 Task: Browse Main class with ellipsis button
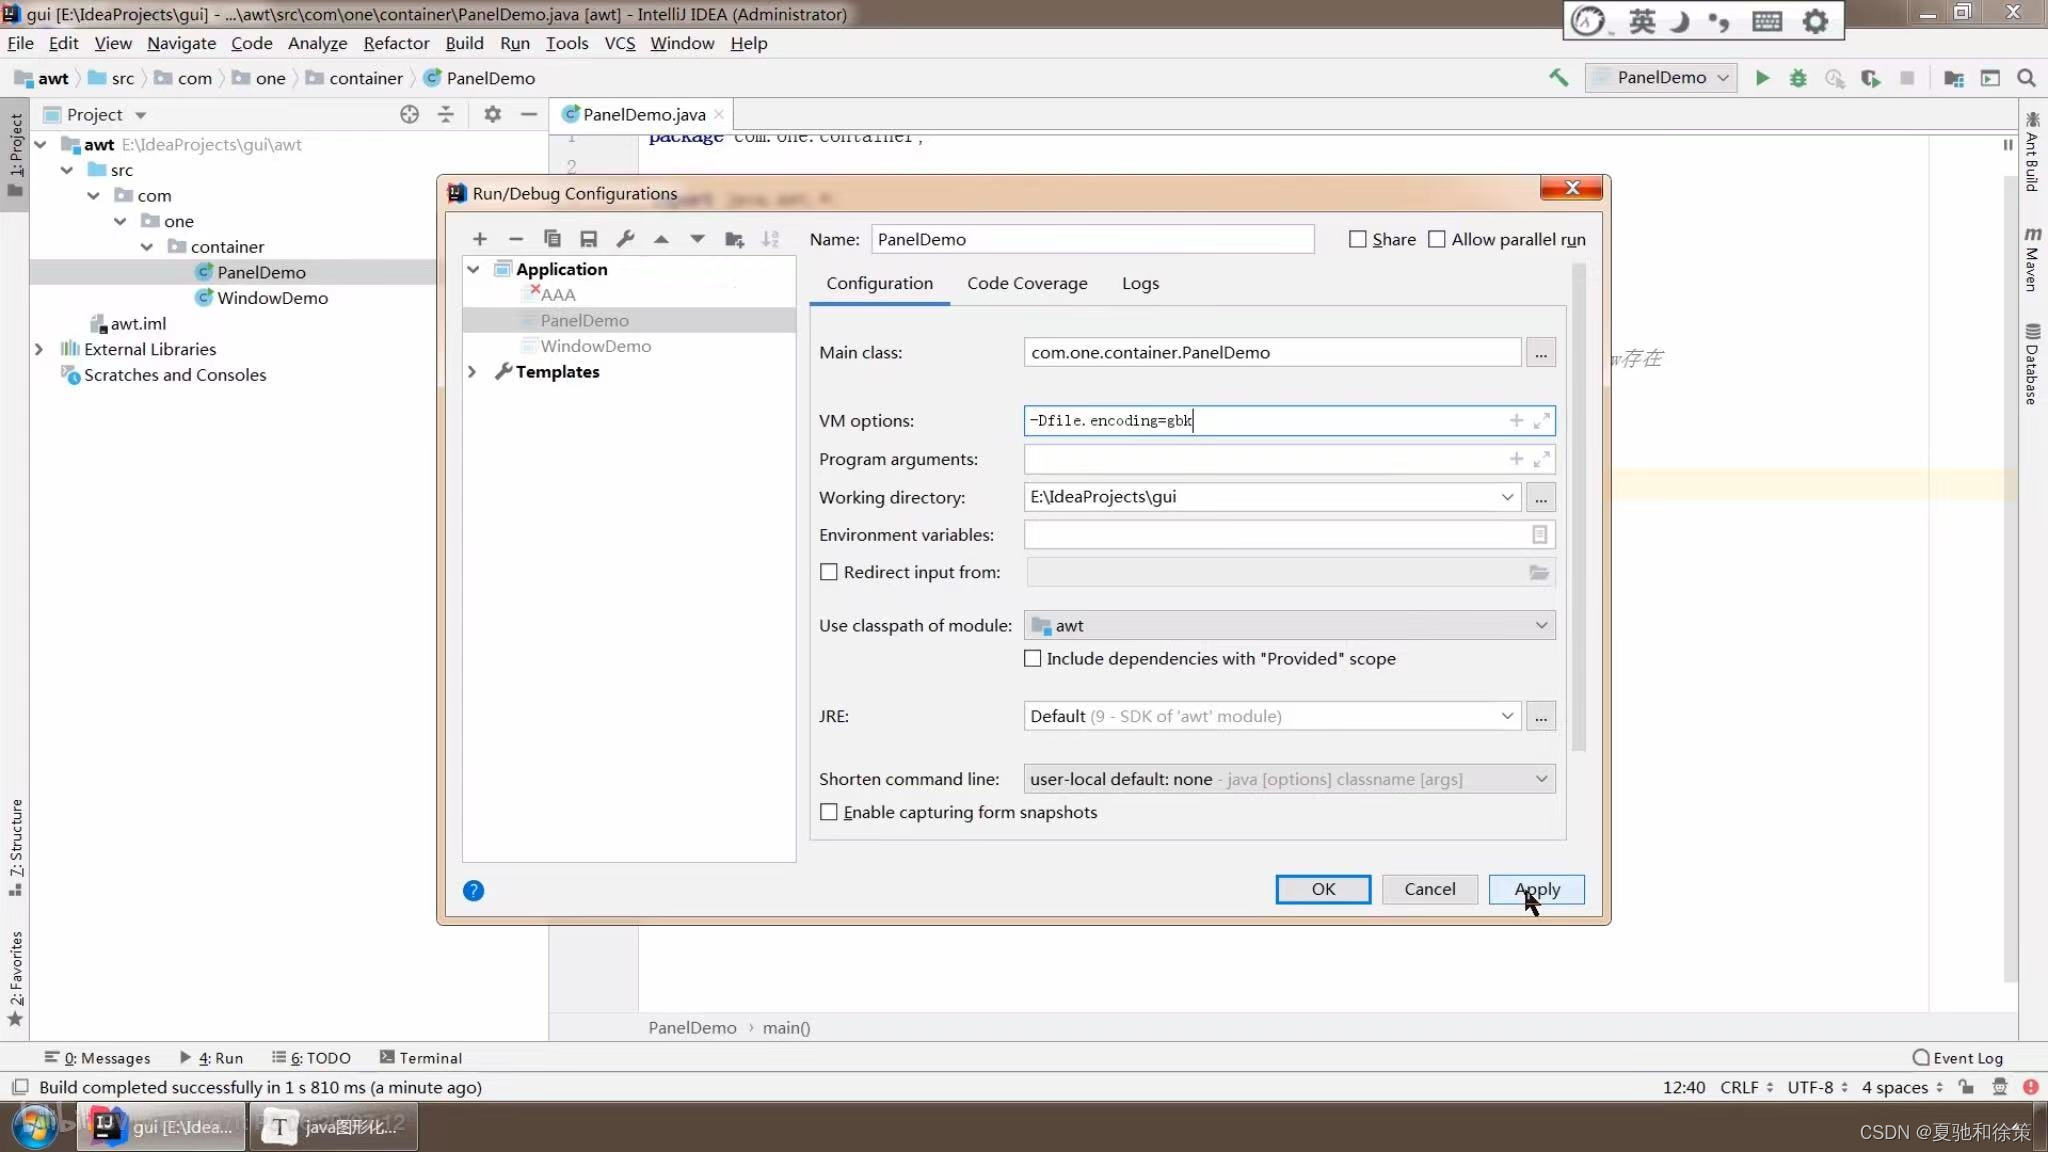tap(1541, 353)
